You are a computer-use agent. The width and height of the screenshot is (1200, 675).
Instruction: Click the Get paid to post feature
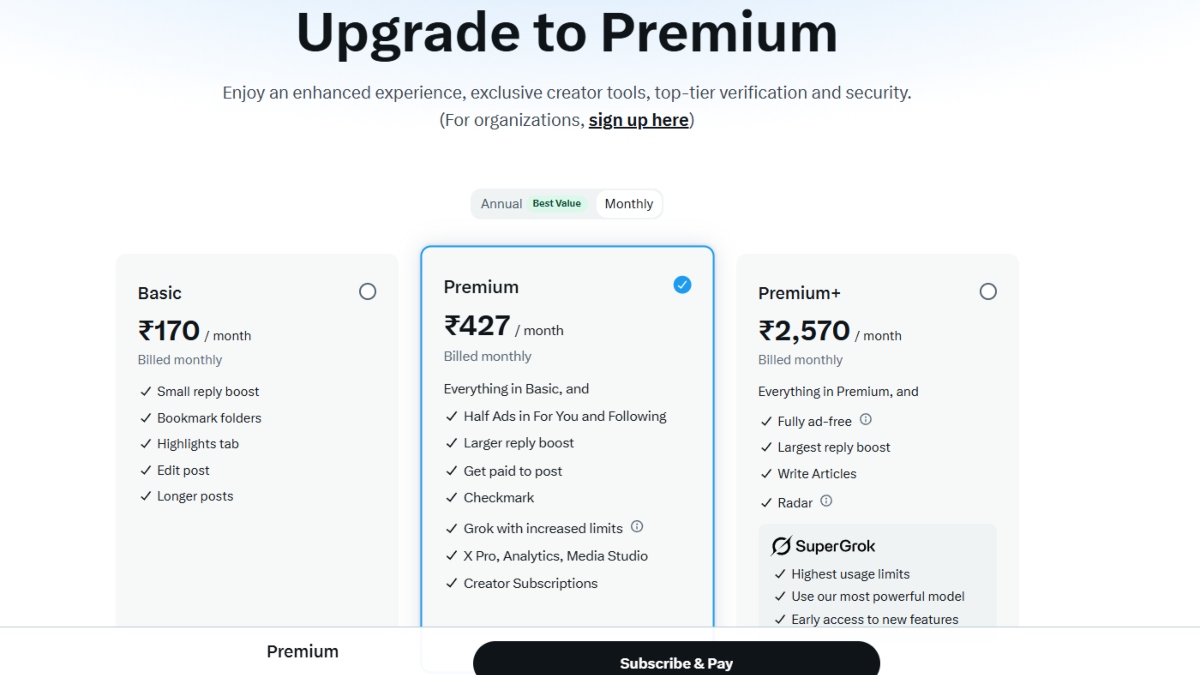point(512,470)
